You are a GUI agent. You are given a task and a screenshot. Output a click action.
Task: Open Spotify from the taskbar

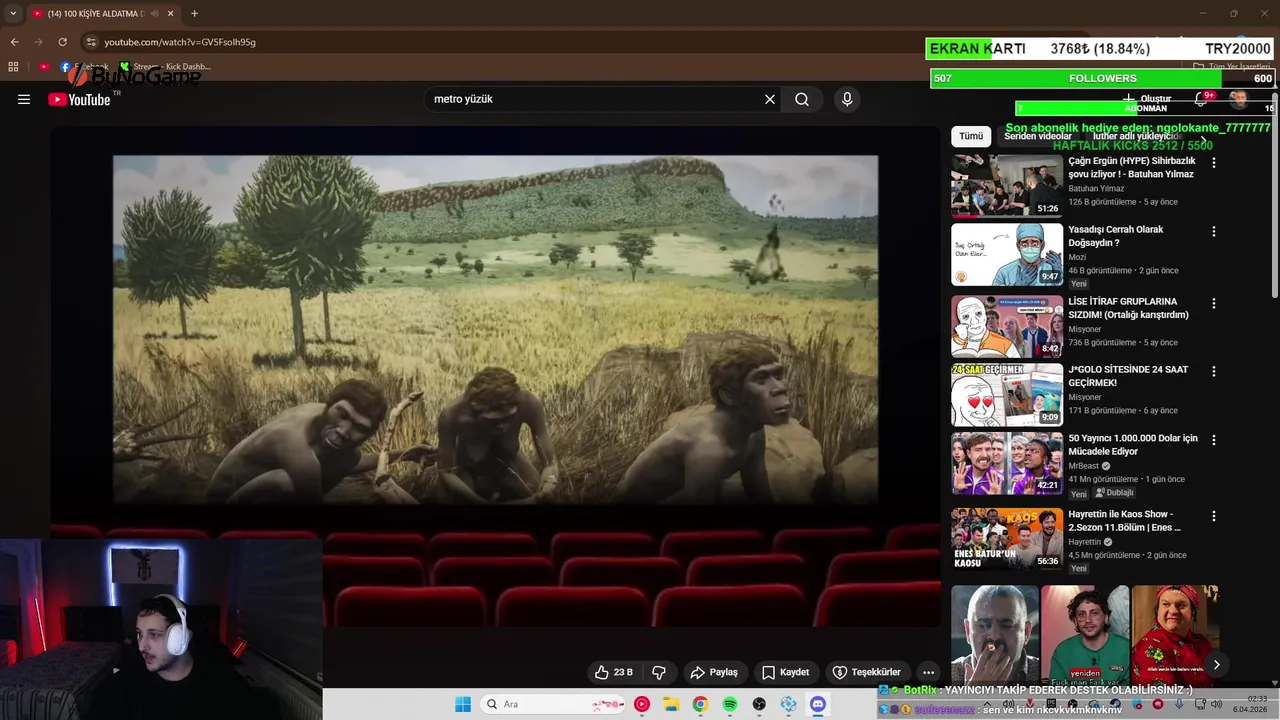(x=730, y=704)
